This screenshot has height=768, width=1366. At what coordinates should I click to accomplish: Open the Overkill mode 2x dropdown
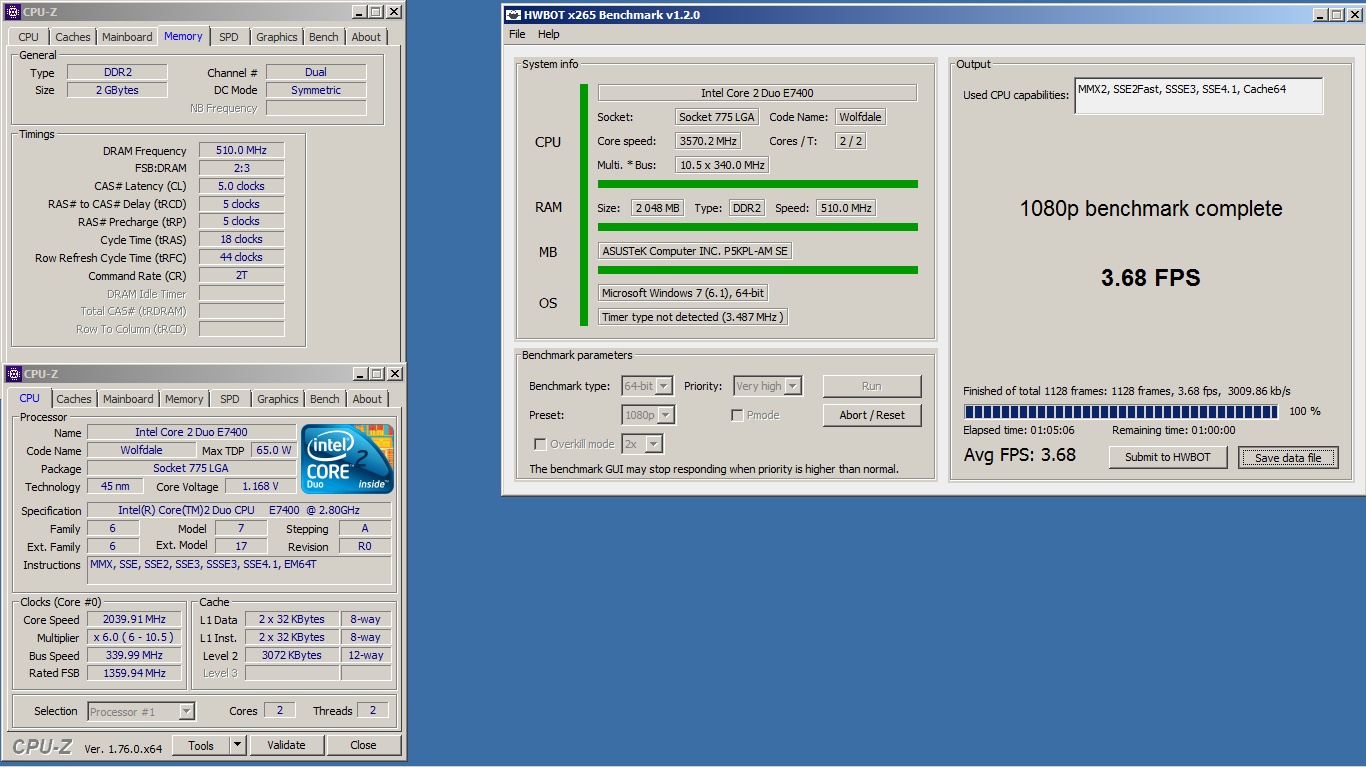click(642, 444)
